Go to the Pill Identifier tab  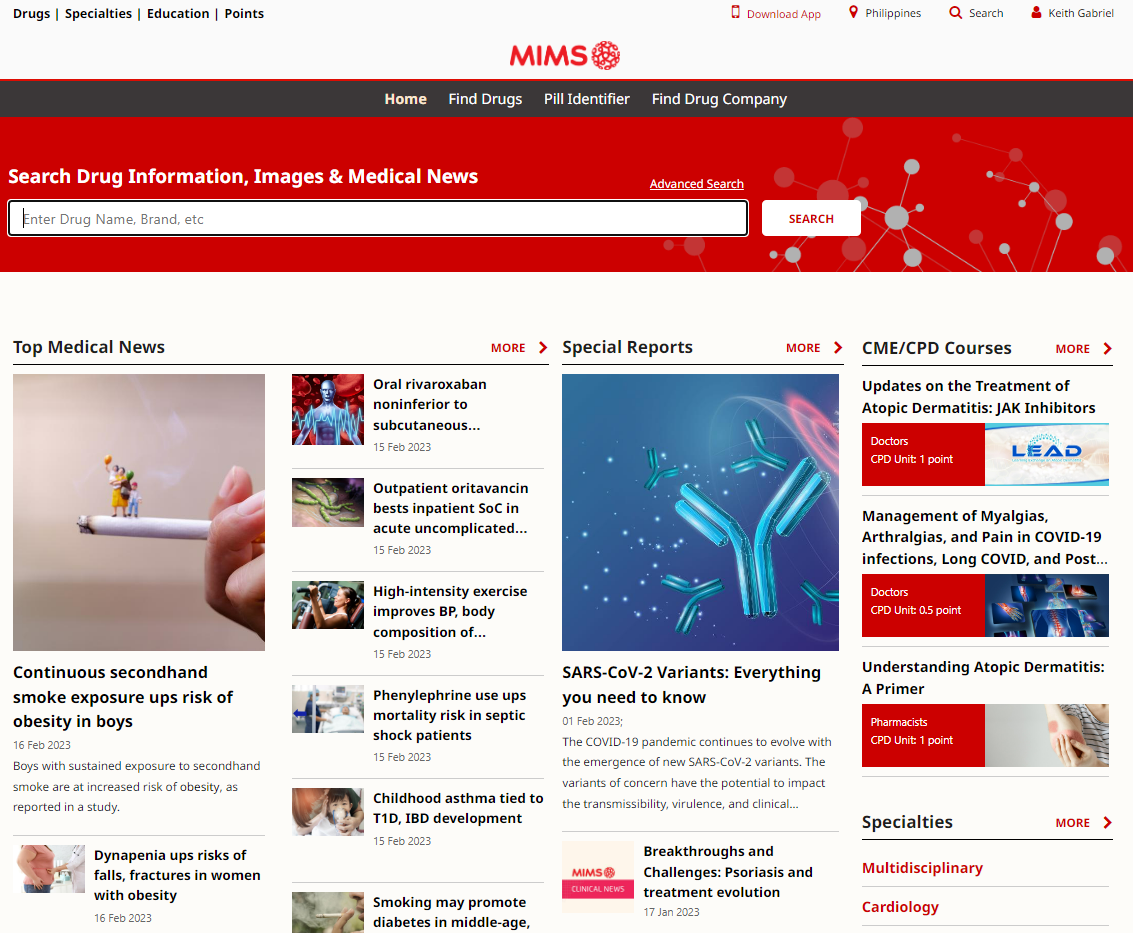pyautogui.click(x=587, y=99)
